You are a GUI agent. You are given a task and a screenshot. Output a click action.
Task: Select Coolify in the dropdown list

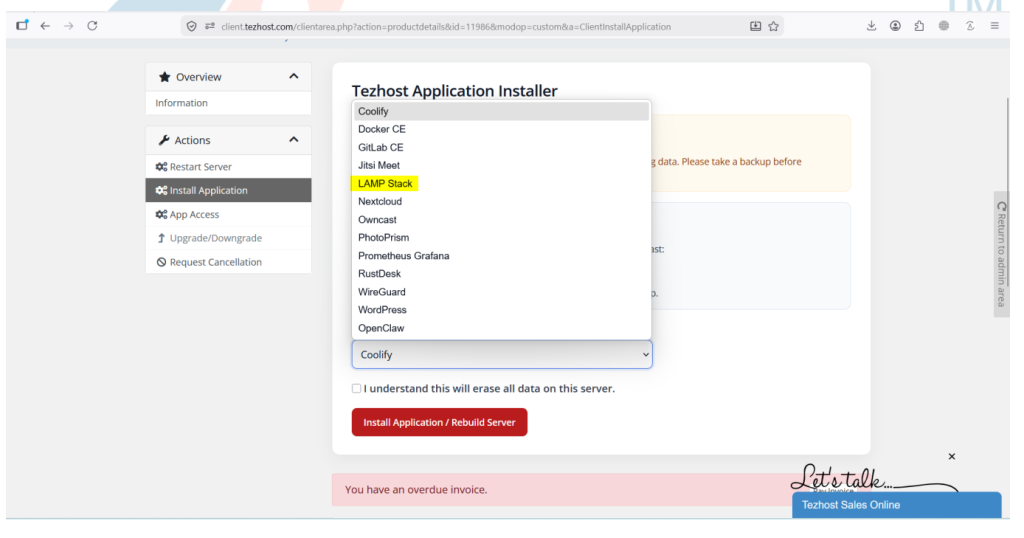click(x=502, y=112)
